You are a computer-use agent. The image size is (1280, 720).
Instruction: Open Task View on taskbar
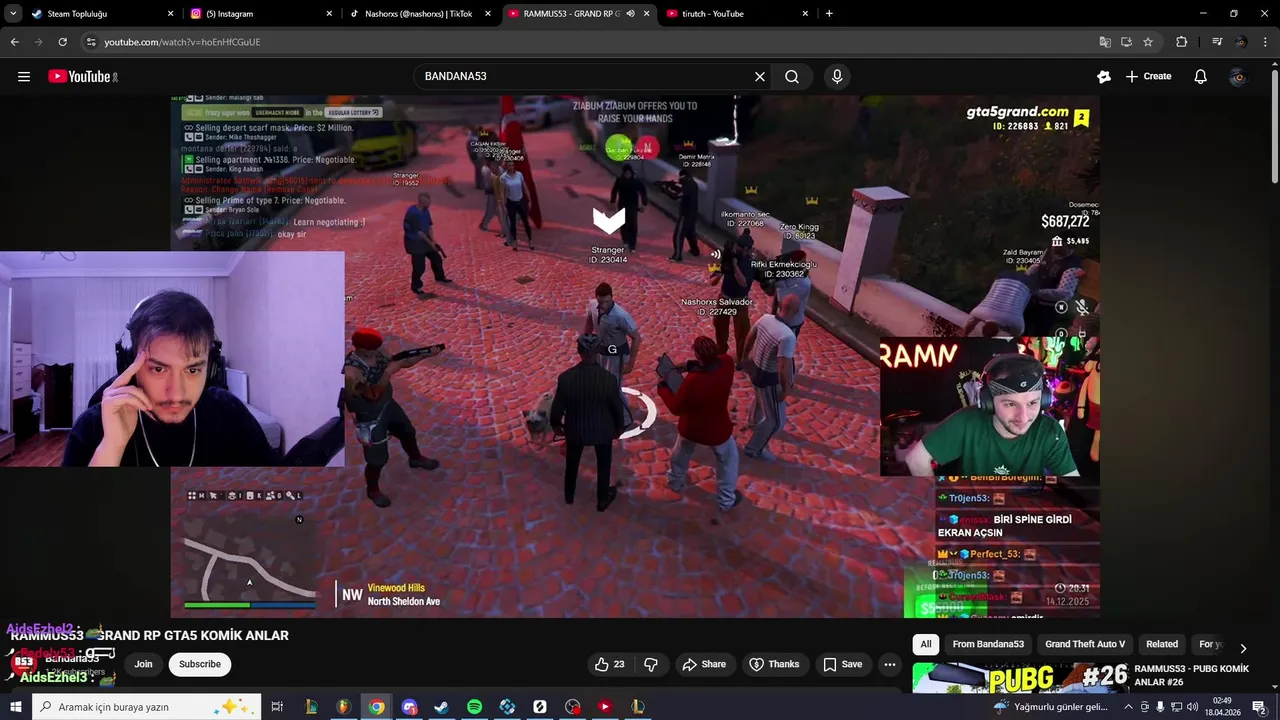(277, 707)
